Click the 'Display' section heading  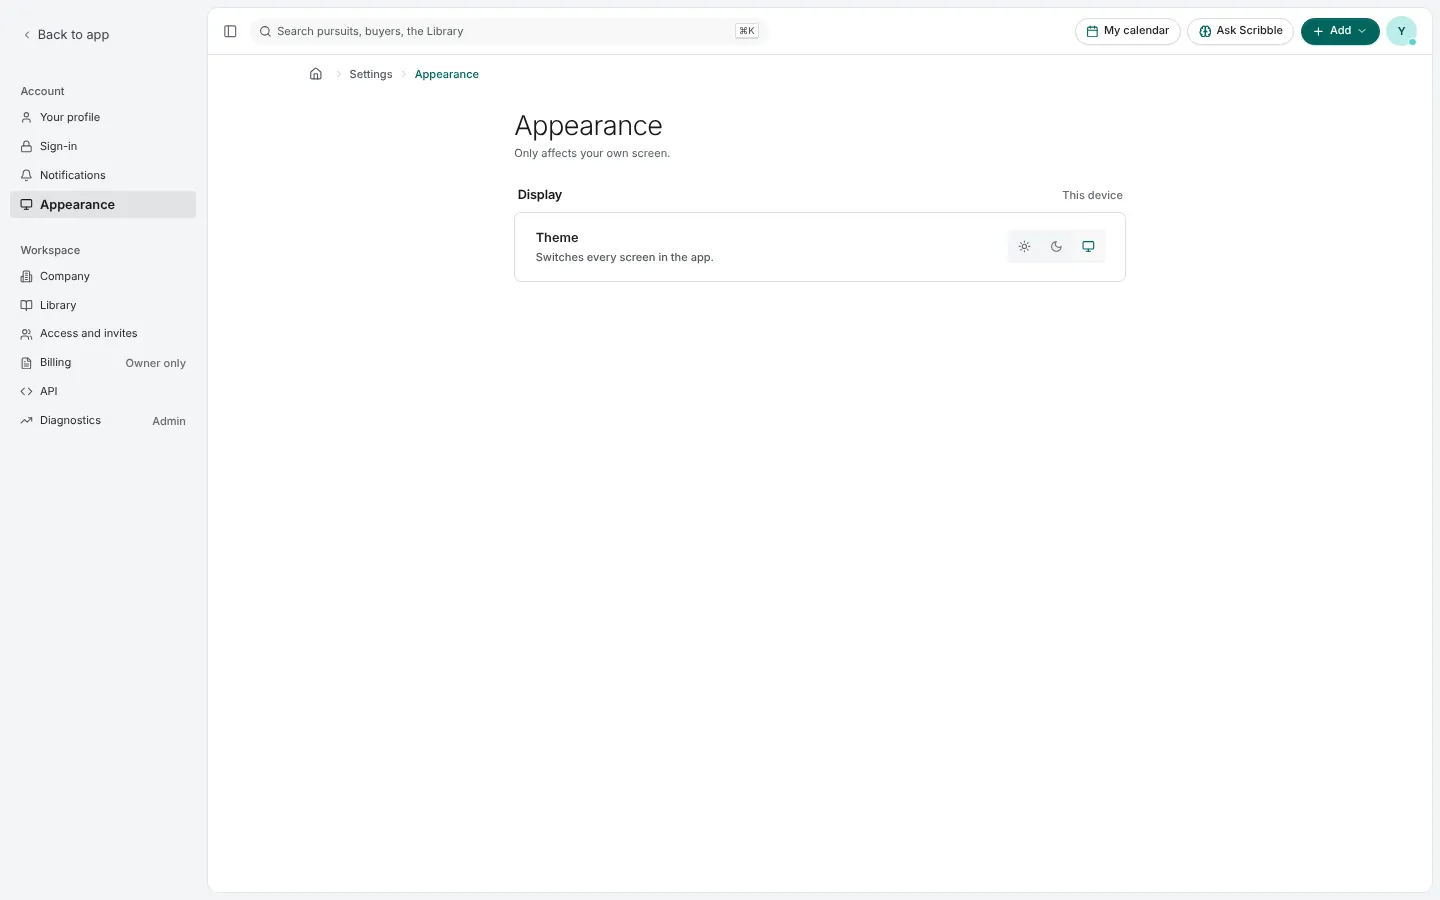pyautogui.click(x=540, y=194)
